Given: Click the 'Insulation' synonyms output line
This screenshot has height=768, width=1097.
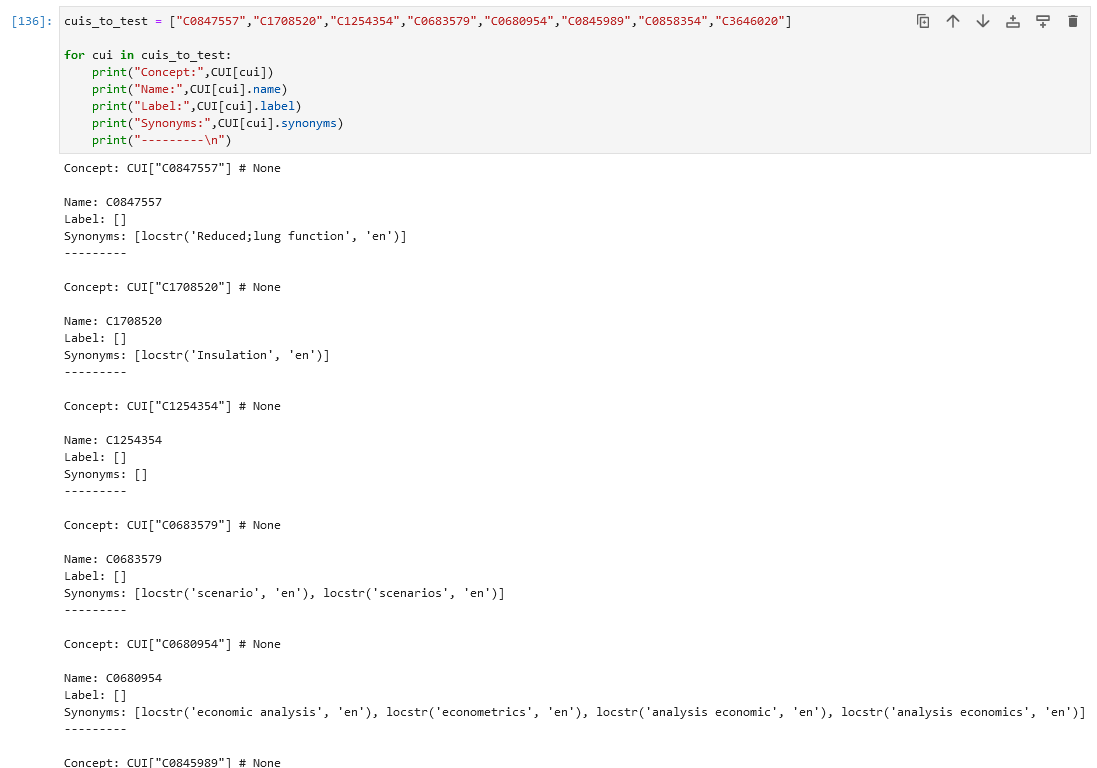Looking at the screenshot, I should [x=196, y=355].
